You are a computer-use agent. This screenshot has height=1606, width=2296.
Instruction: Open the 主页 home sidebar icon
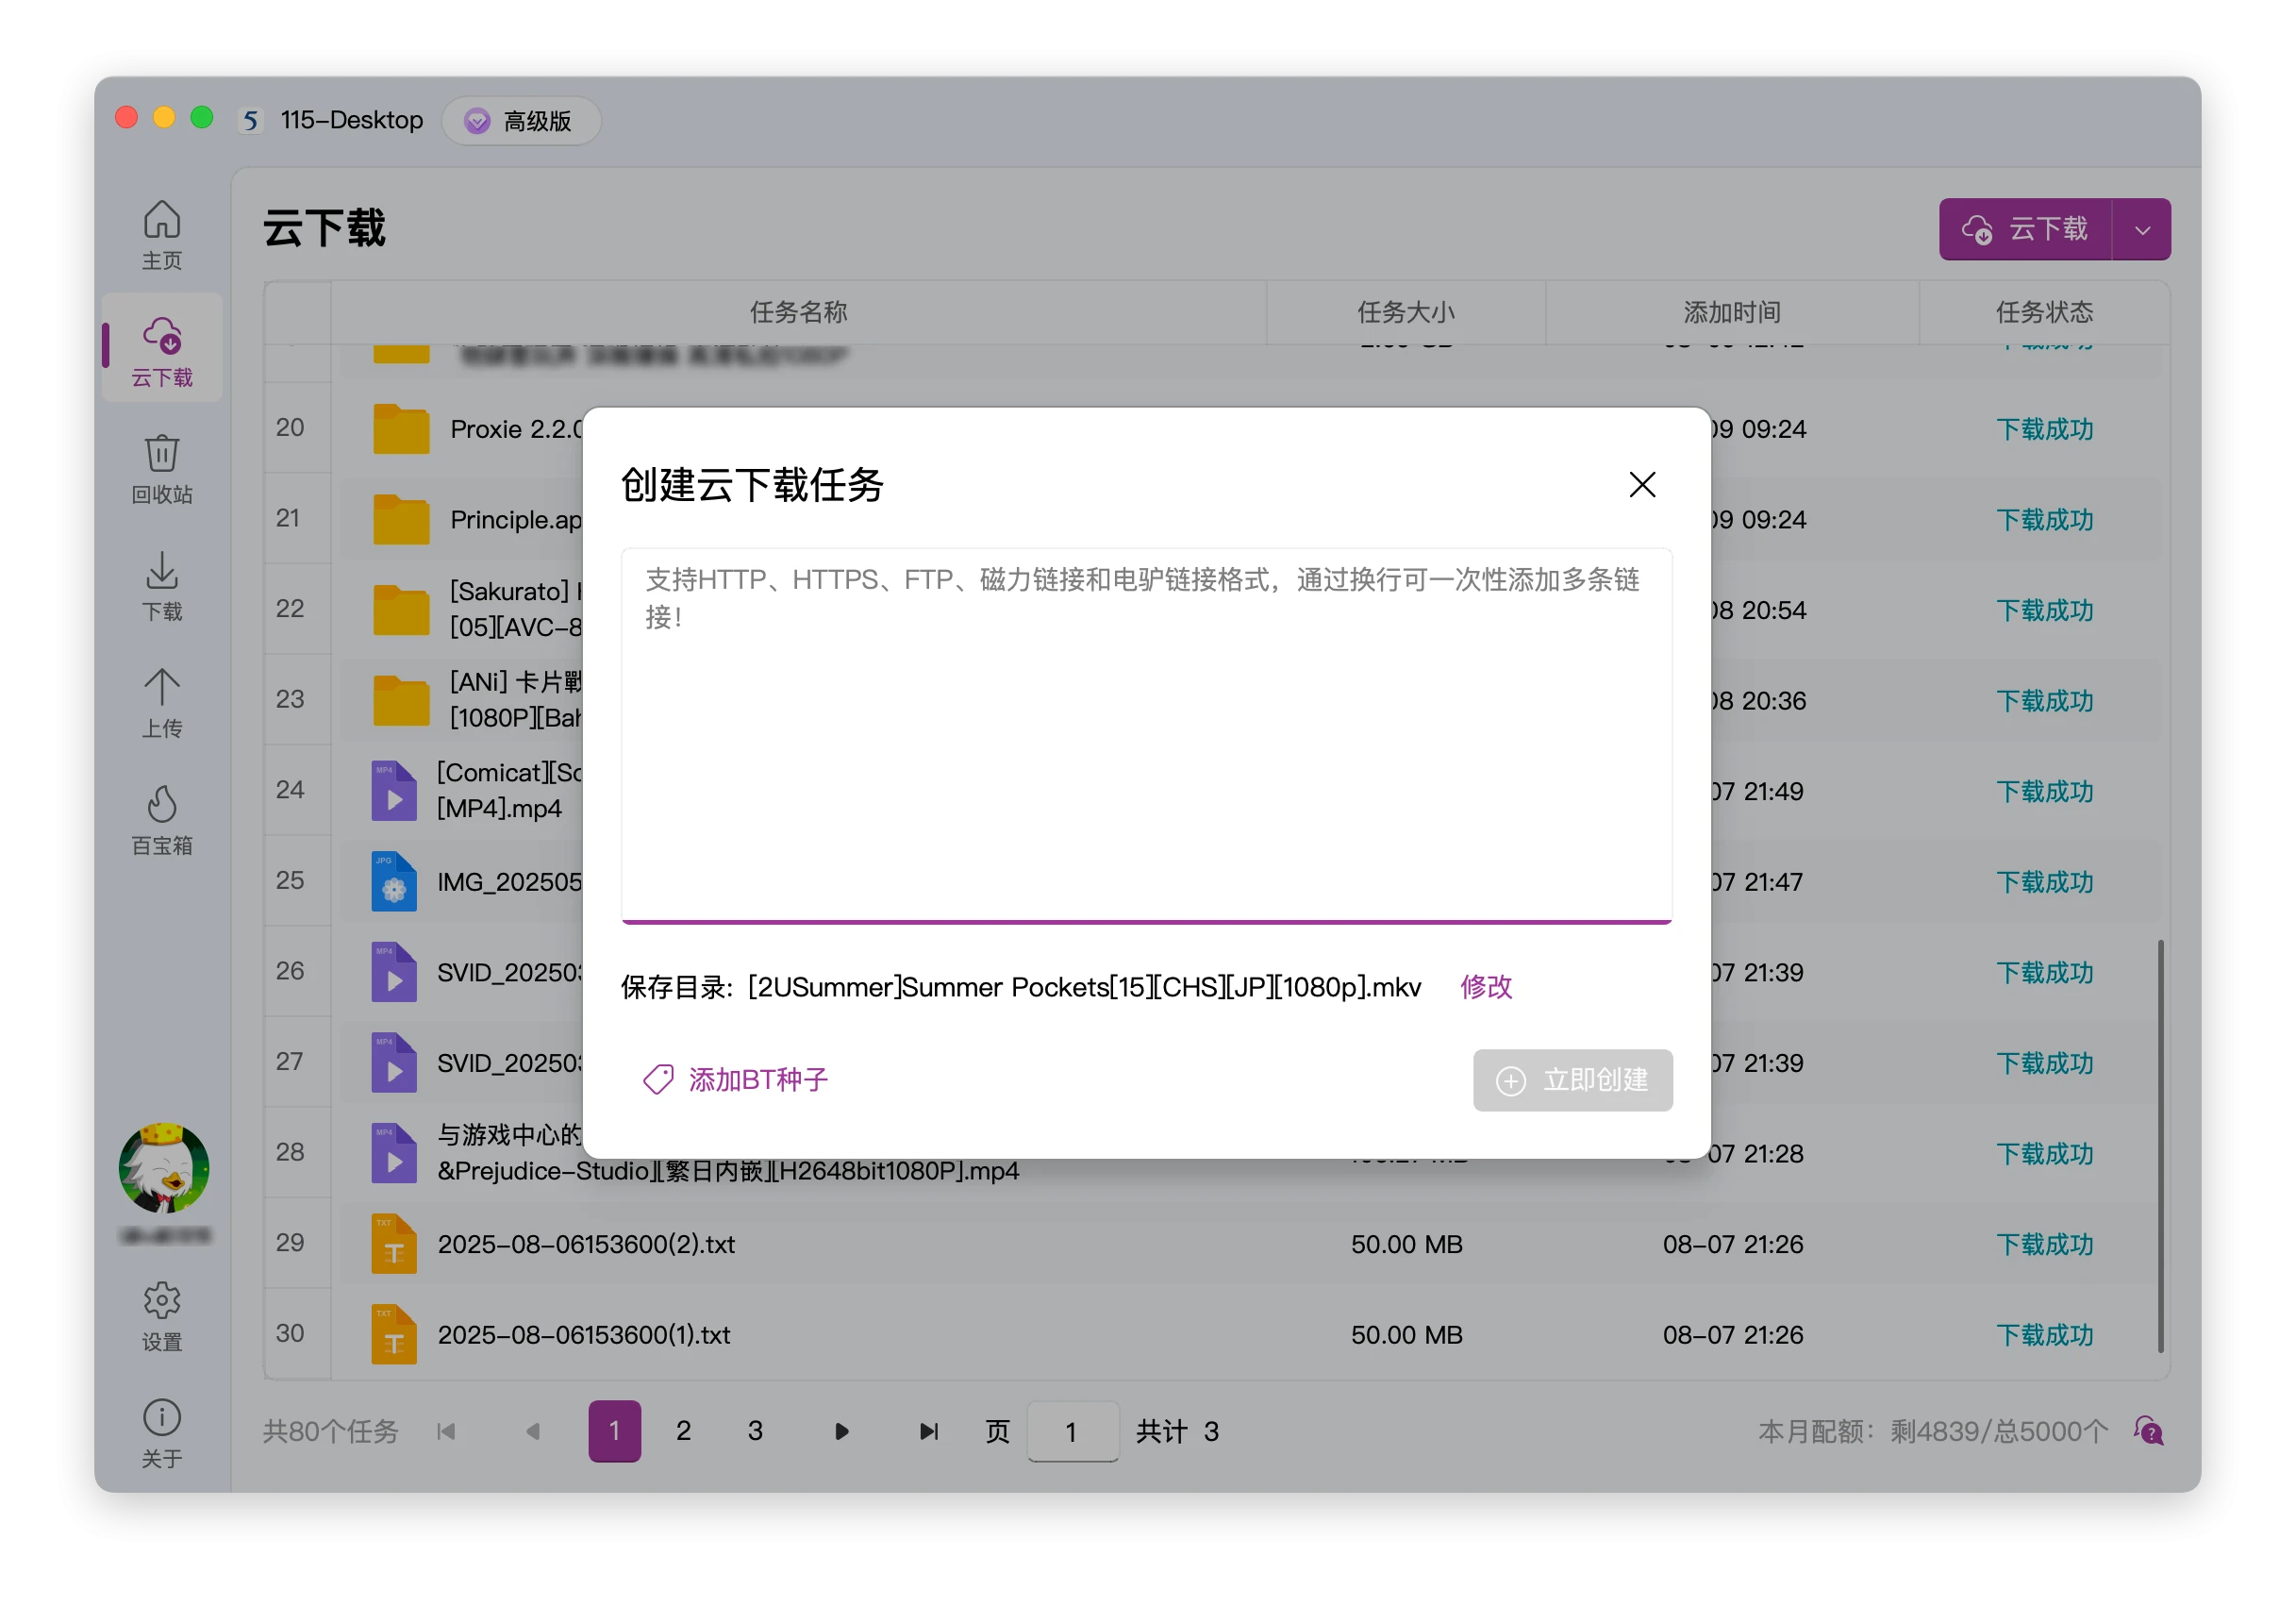[x=162, y=234]
